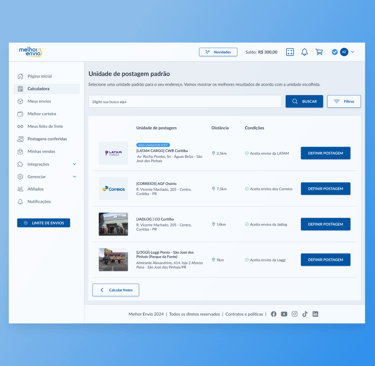Click the Limite de envios button
Viewport: 375px width, 366px height.
tap(44, 223)
